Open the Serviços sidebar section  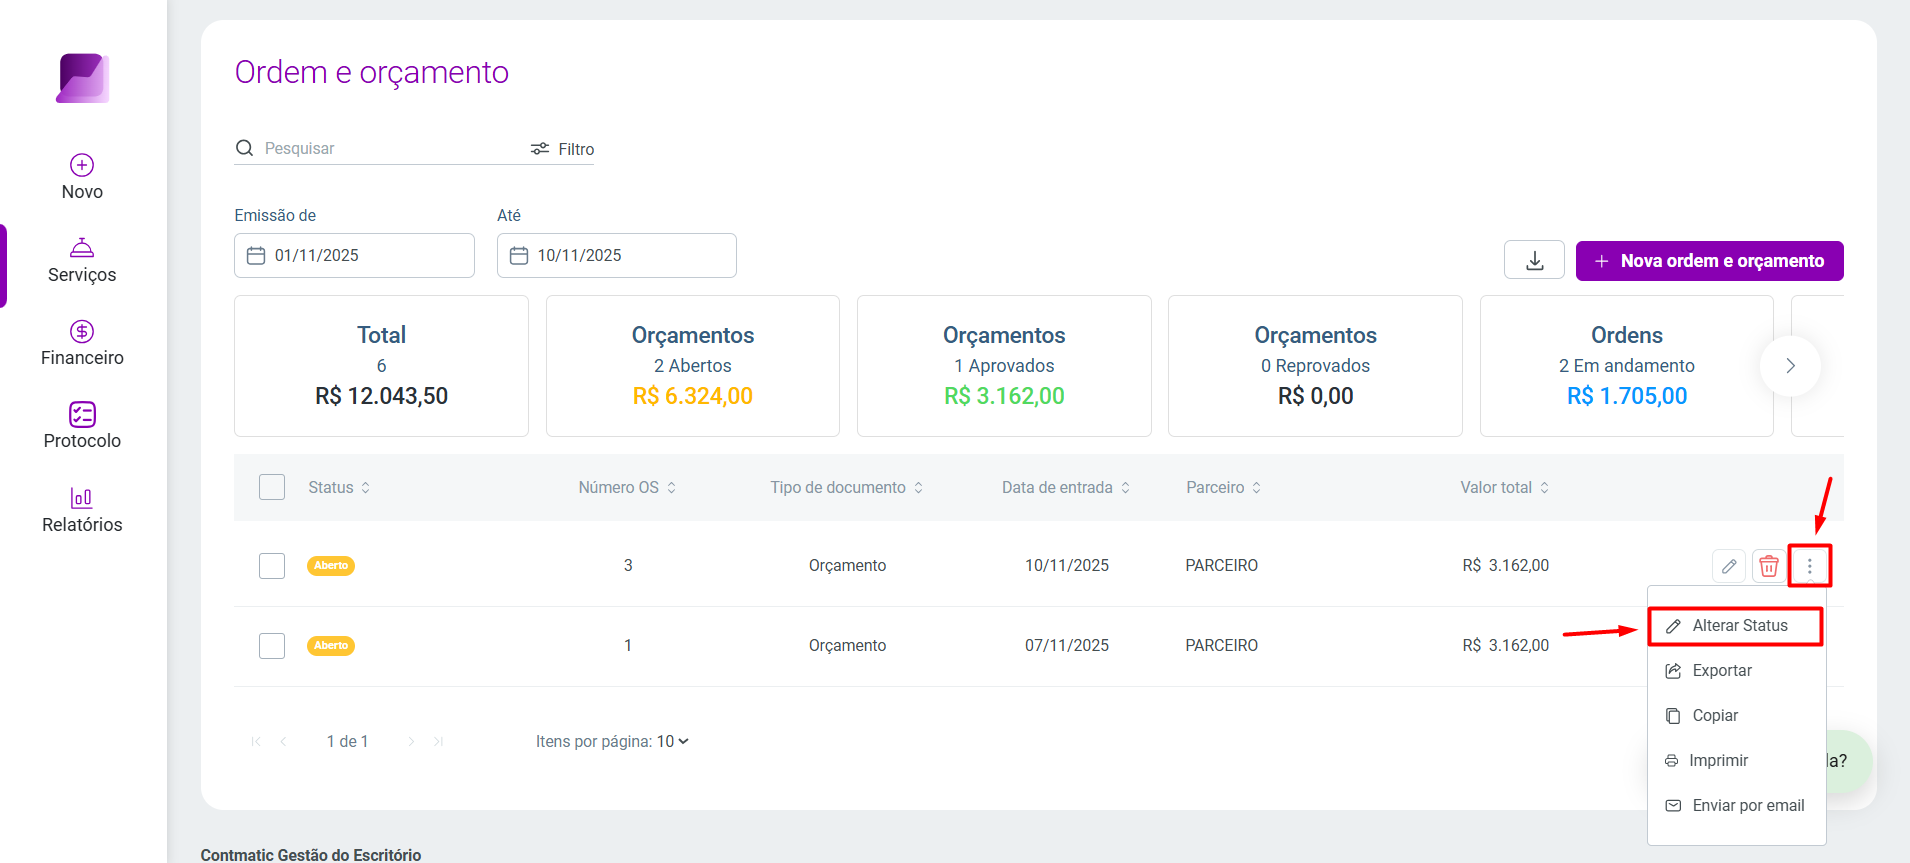[x=82, y=260]
